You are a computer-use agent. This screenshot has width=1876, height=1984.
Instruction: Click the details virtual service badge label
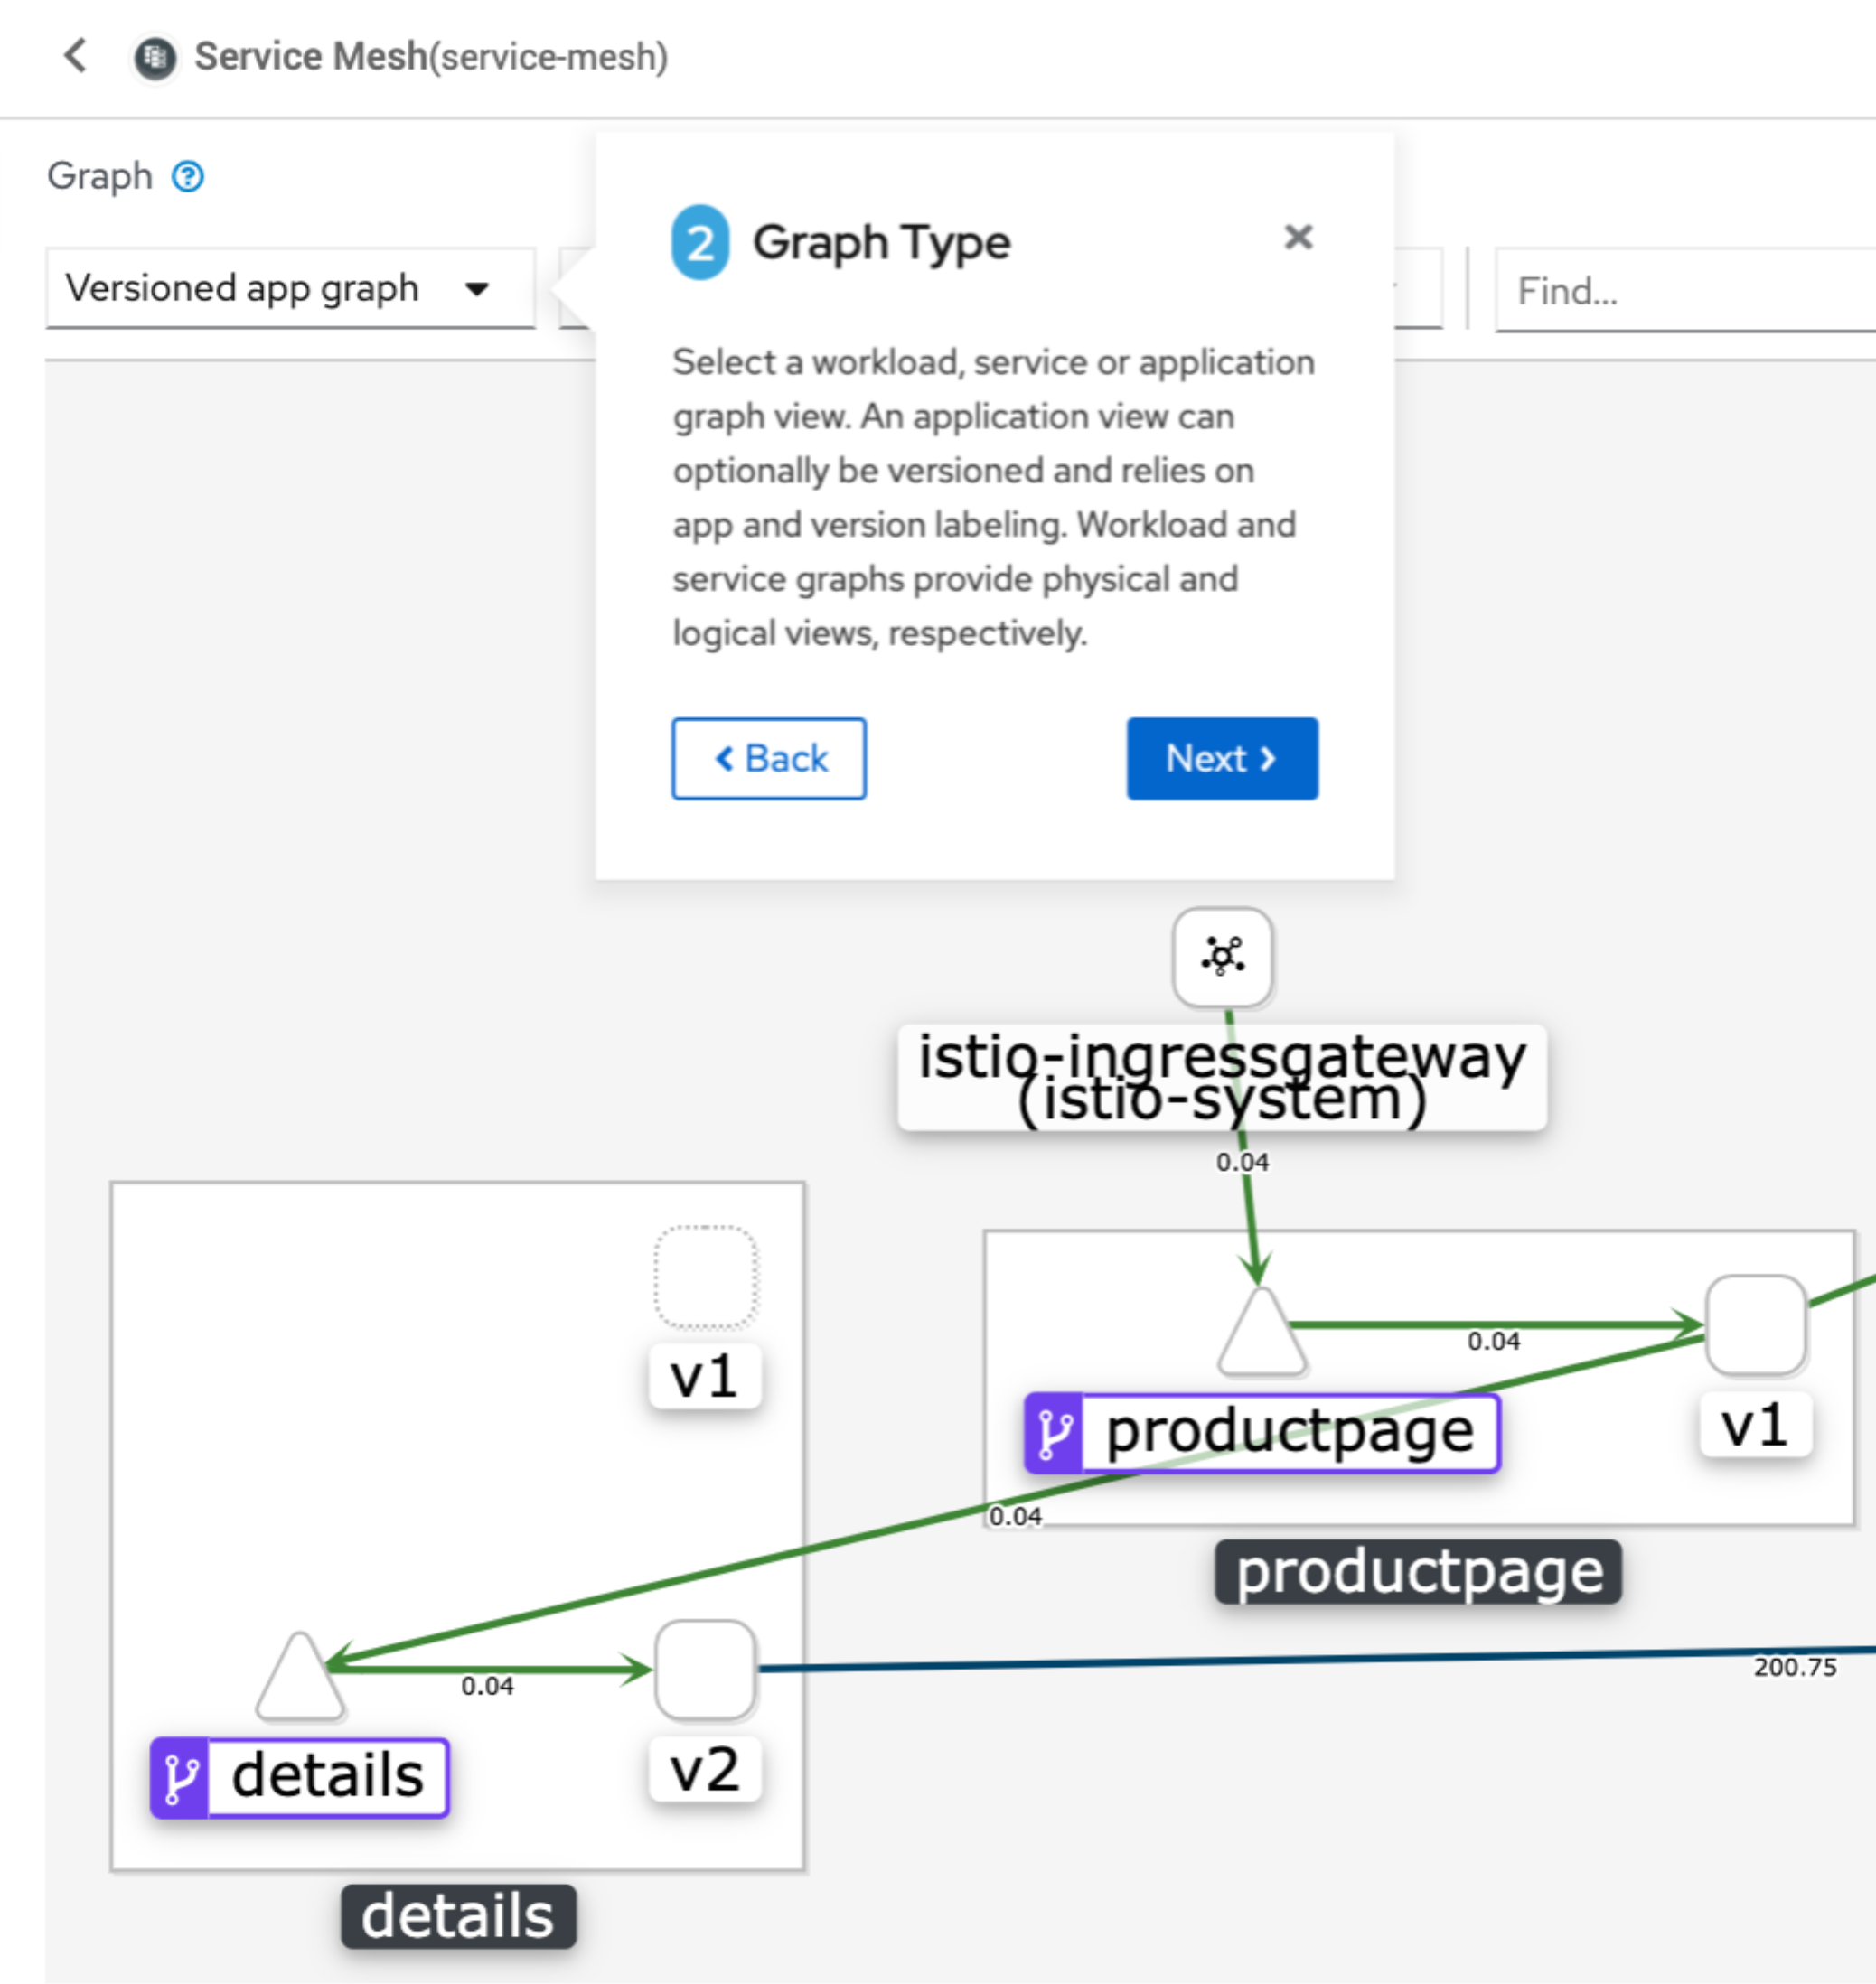pos(299,1777)
